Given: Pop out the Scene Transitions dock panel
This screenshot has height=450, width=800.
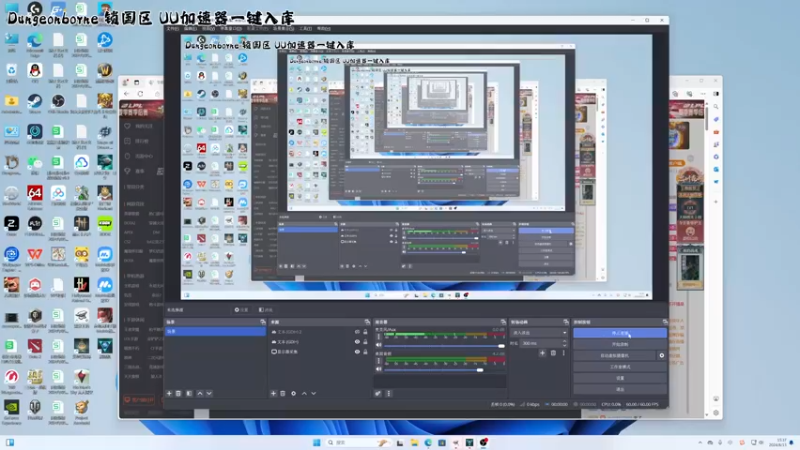Looking at the screenshot, I should pyautogui.click(x=566, y=322).
